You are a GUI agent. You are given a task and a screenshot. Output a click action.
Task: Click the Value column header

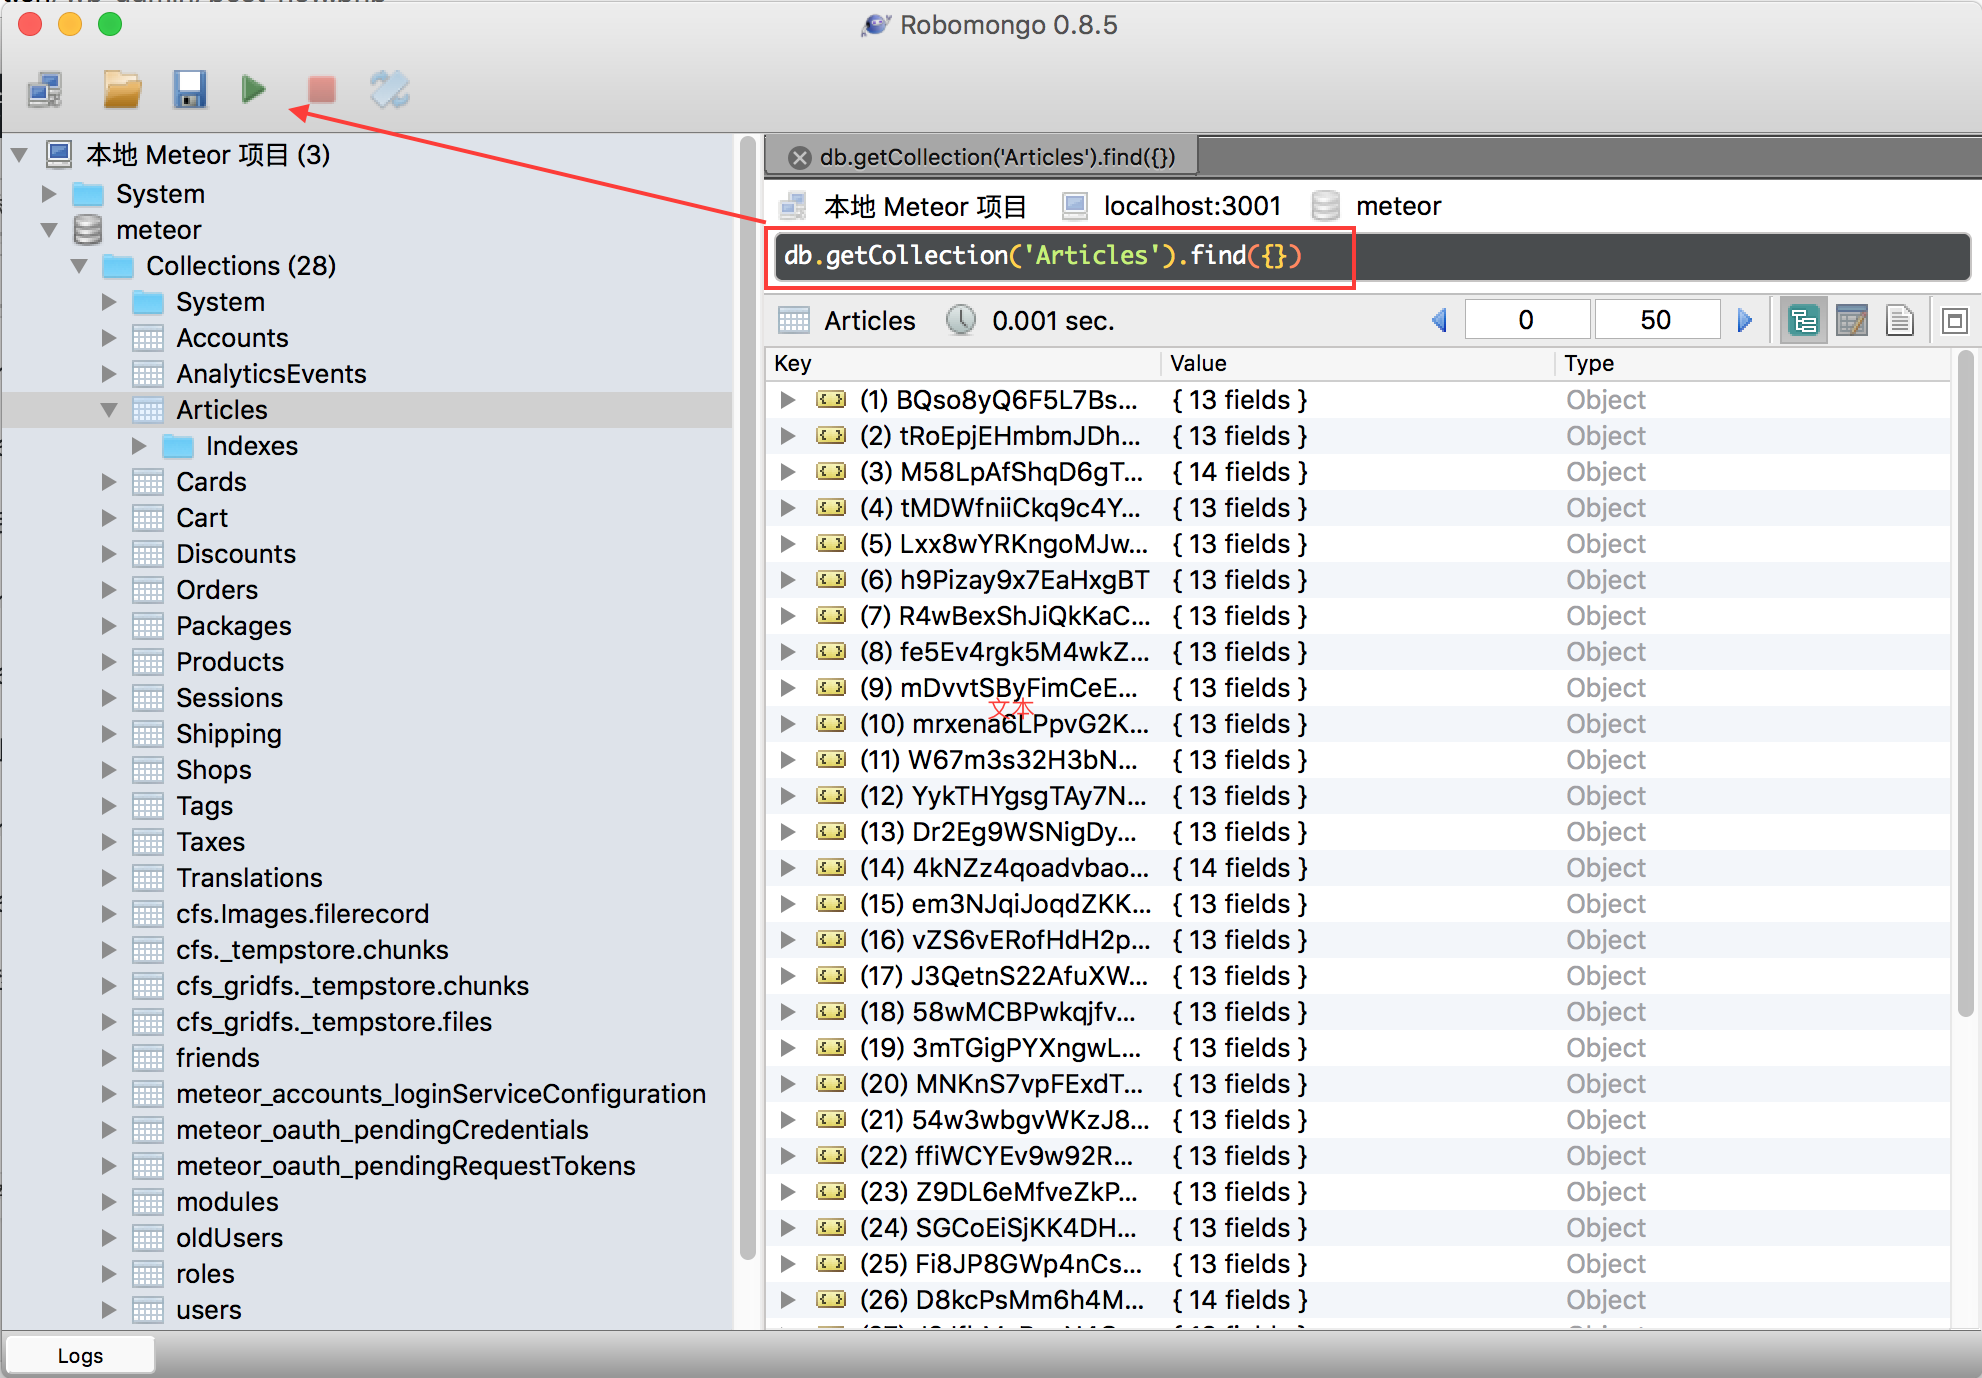click(1358, 364)
